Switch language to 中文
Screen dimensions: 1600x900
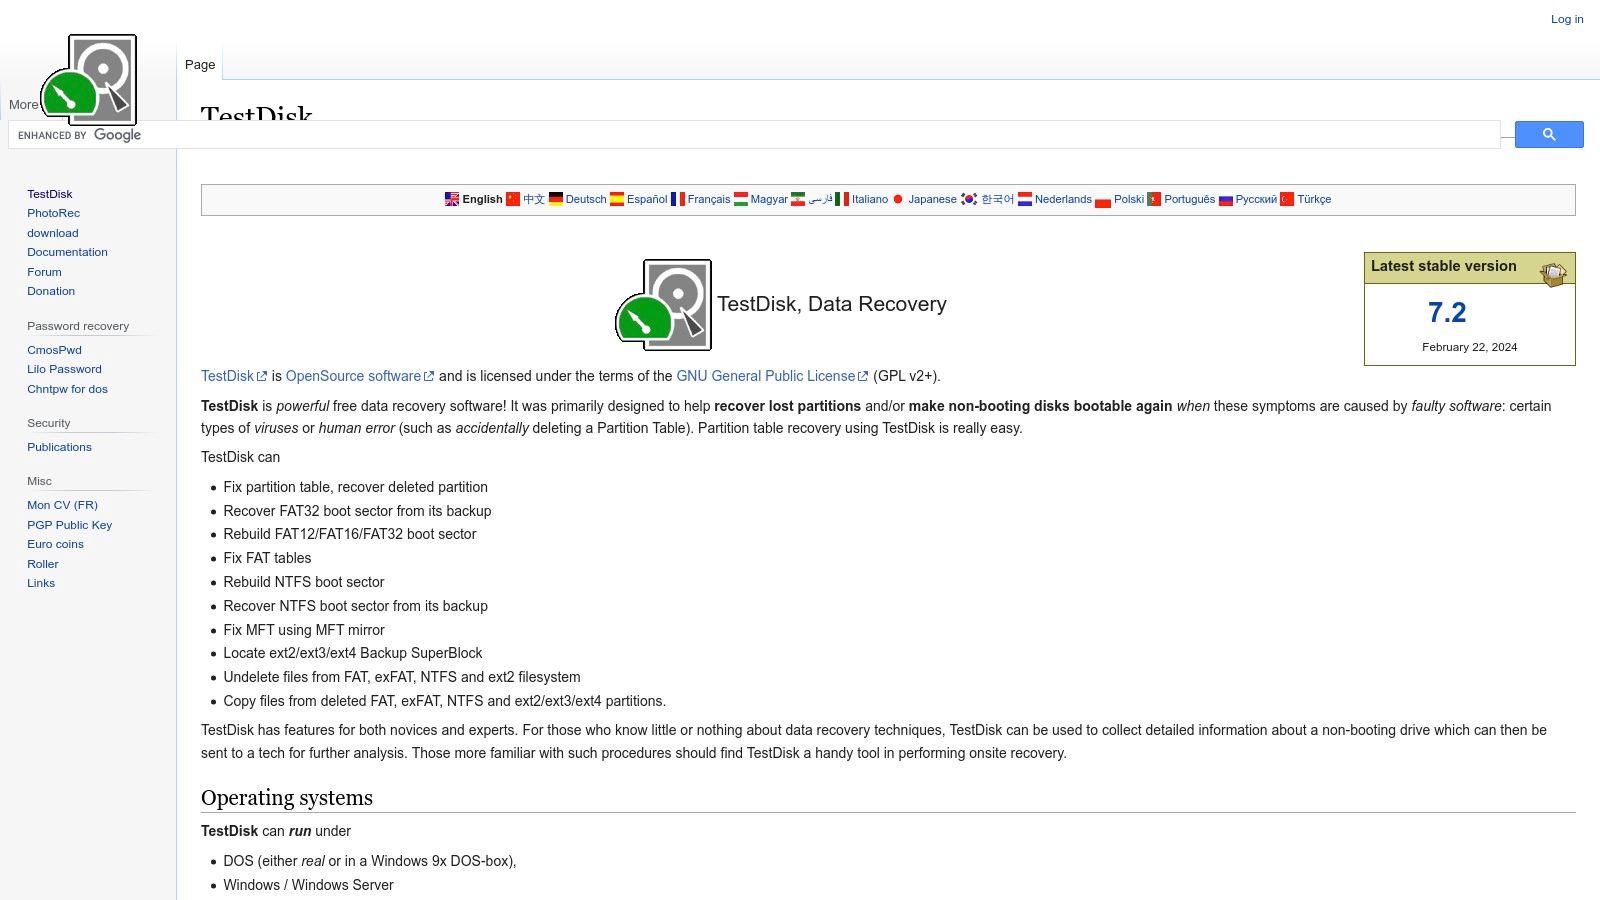(x=534, y=199)
